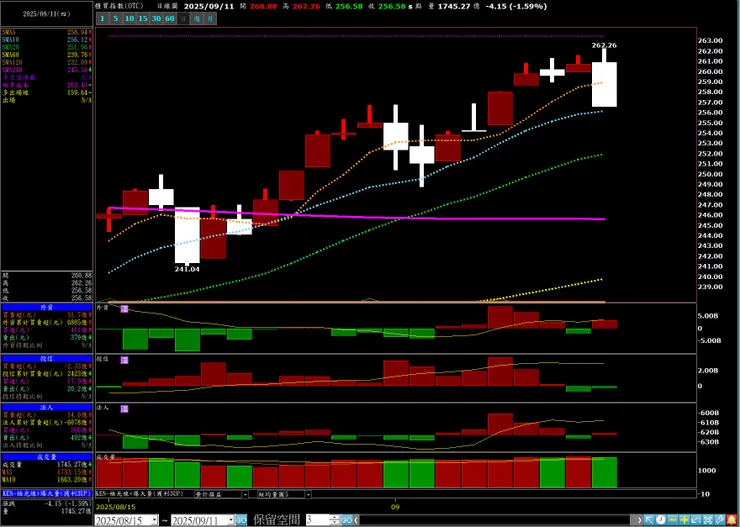Screen dimensions: 740x527
Task: Open start date 2025/08/15 dropdown
Action: click(x=155, y=520)
